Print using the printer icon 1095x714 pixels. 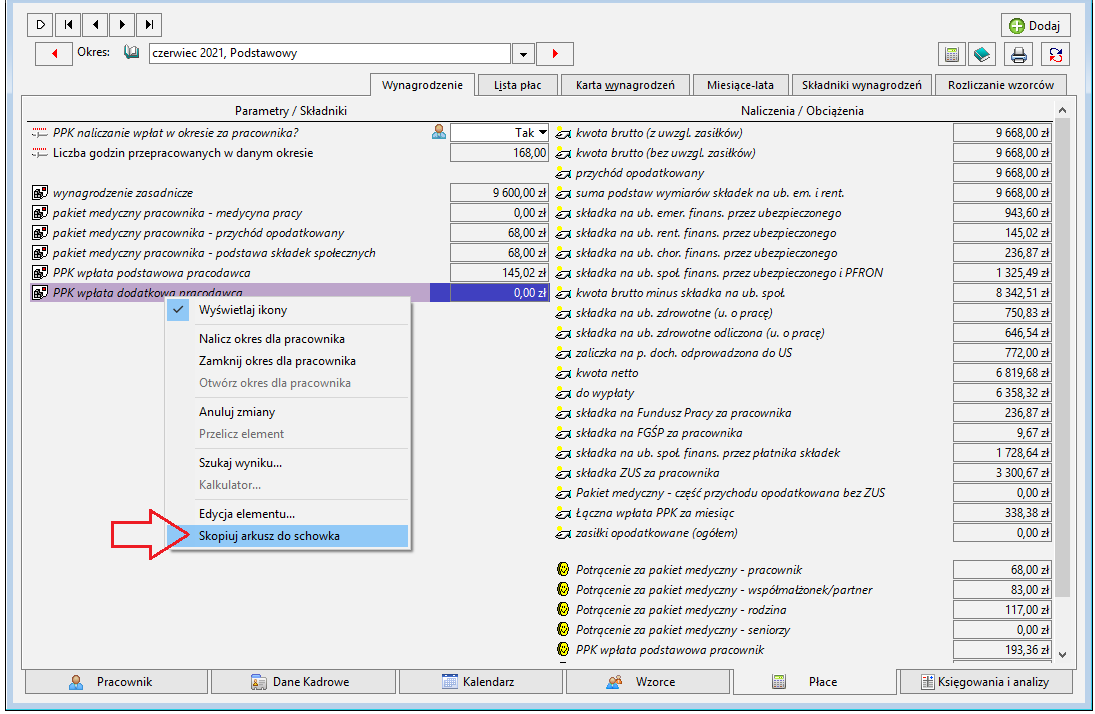(1019, 54)
